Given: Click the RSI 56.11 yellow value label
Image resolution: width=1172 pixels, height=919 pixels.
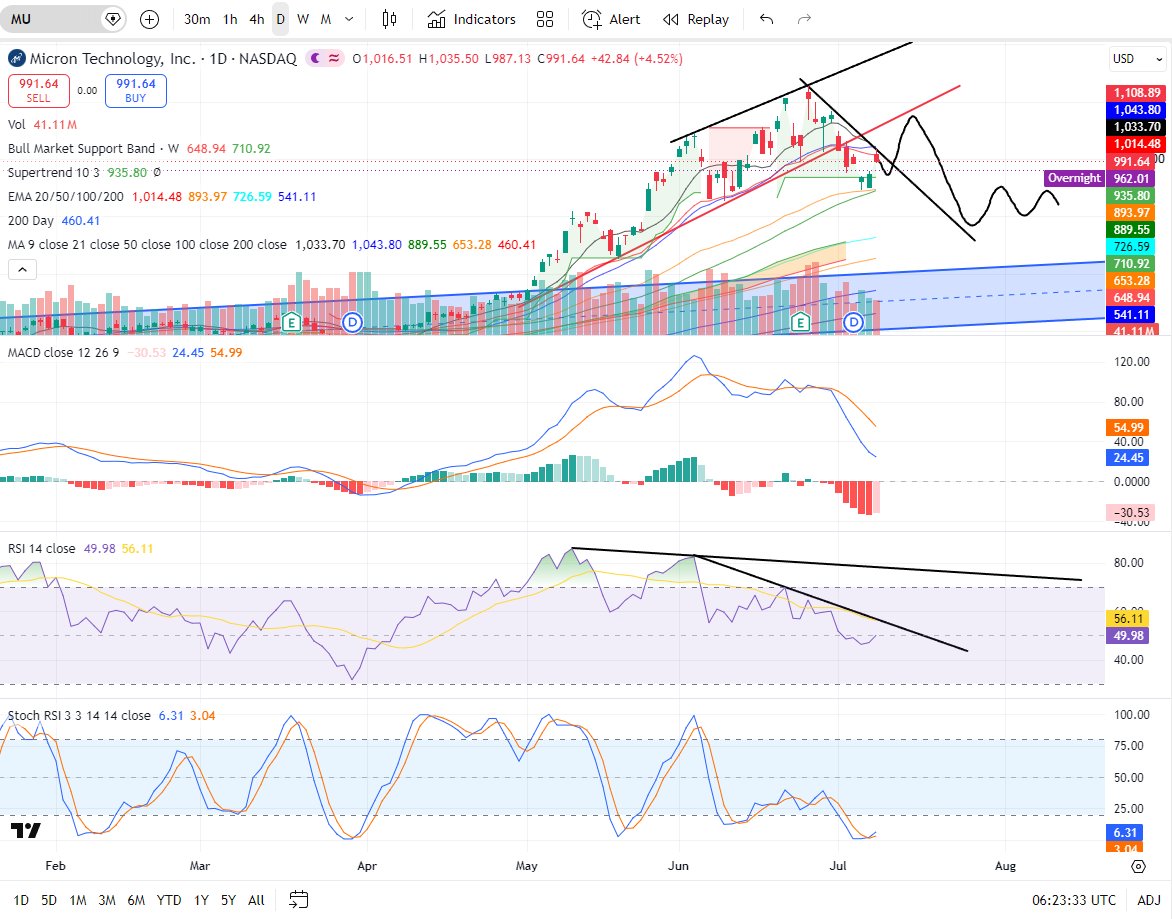Looking at the screenshot, I should coord(1128,619).
